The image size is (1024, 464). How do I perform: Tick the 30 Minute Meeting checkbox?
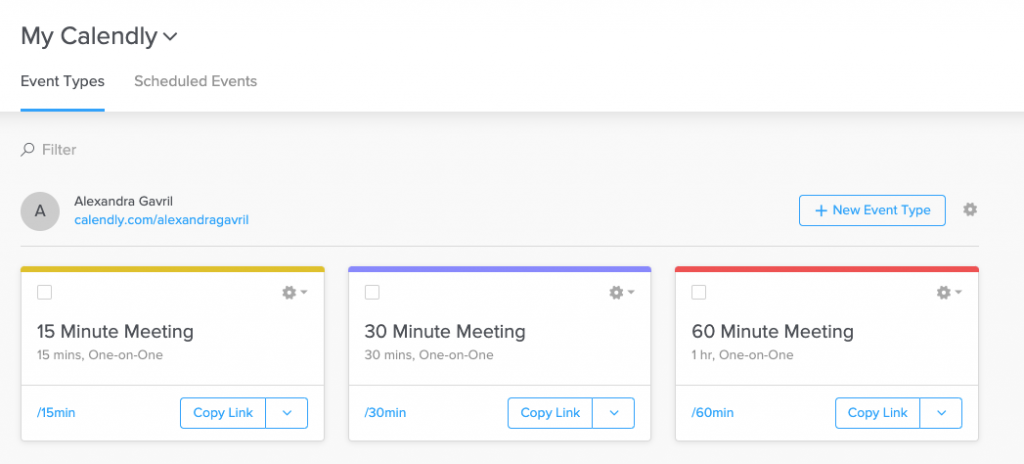[372, 292]
